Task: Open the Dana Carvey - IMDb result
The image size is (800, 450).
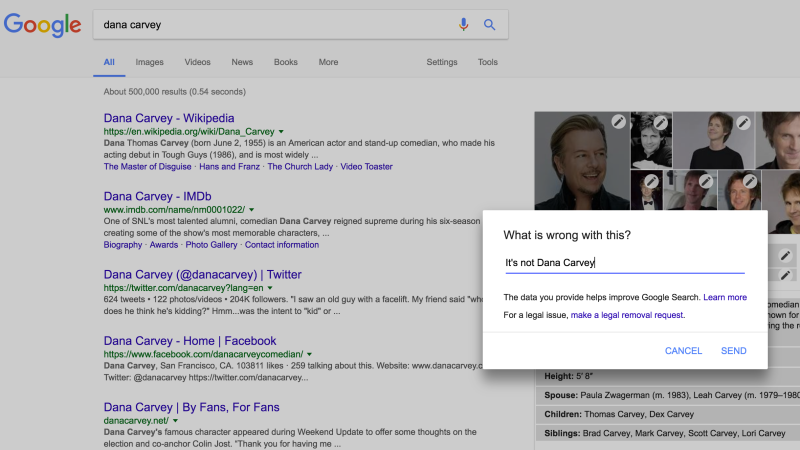Action: [x=157, y=196]
